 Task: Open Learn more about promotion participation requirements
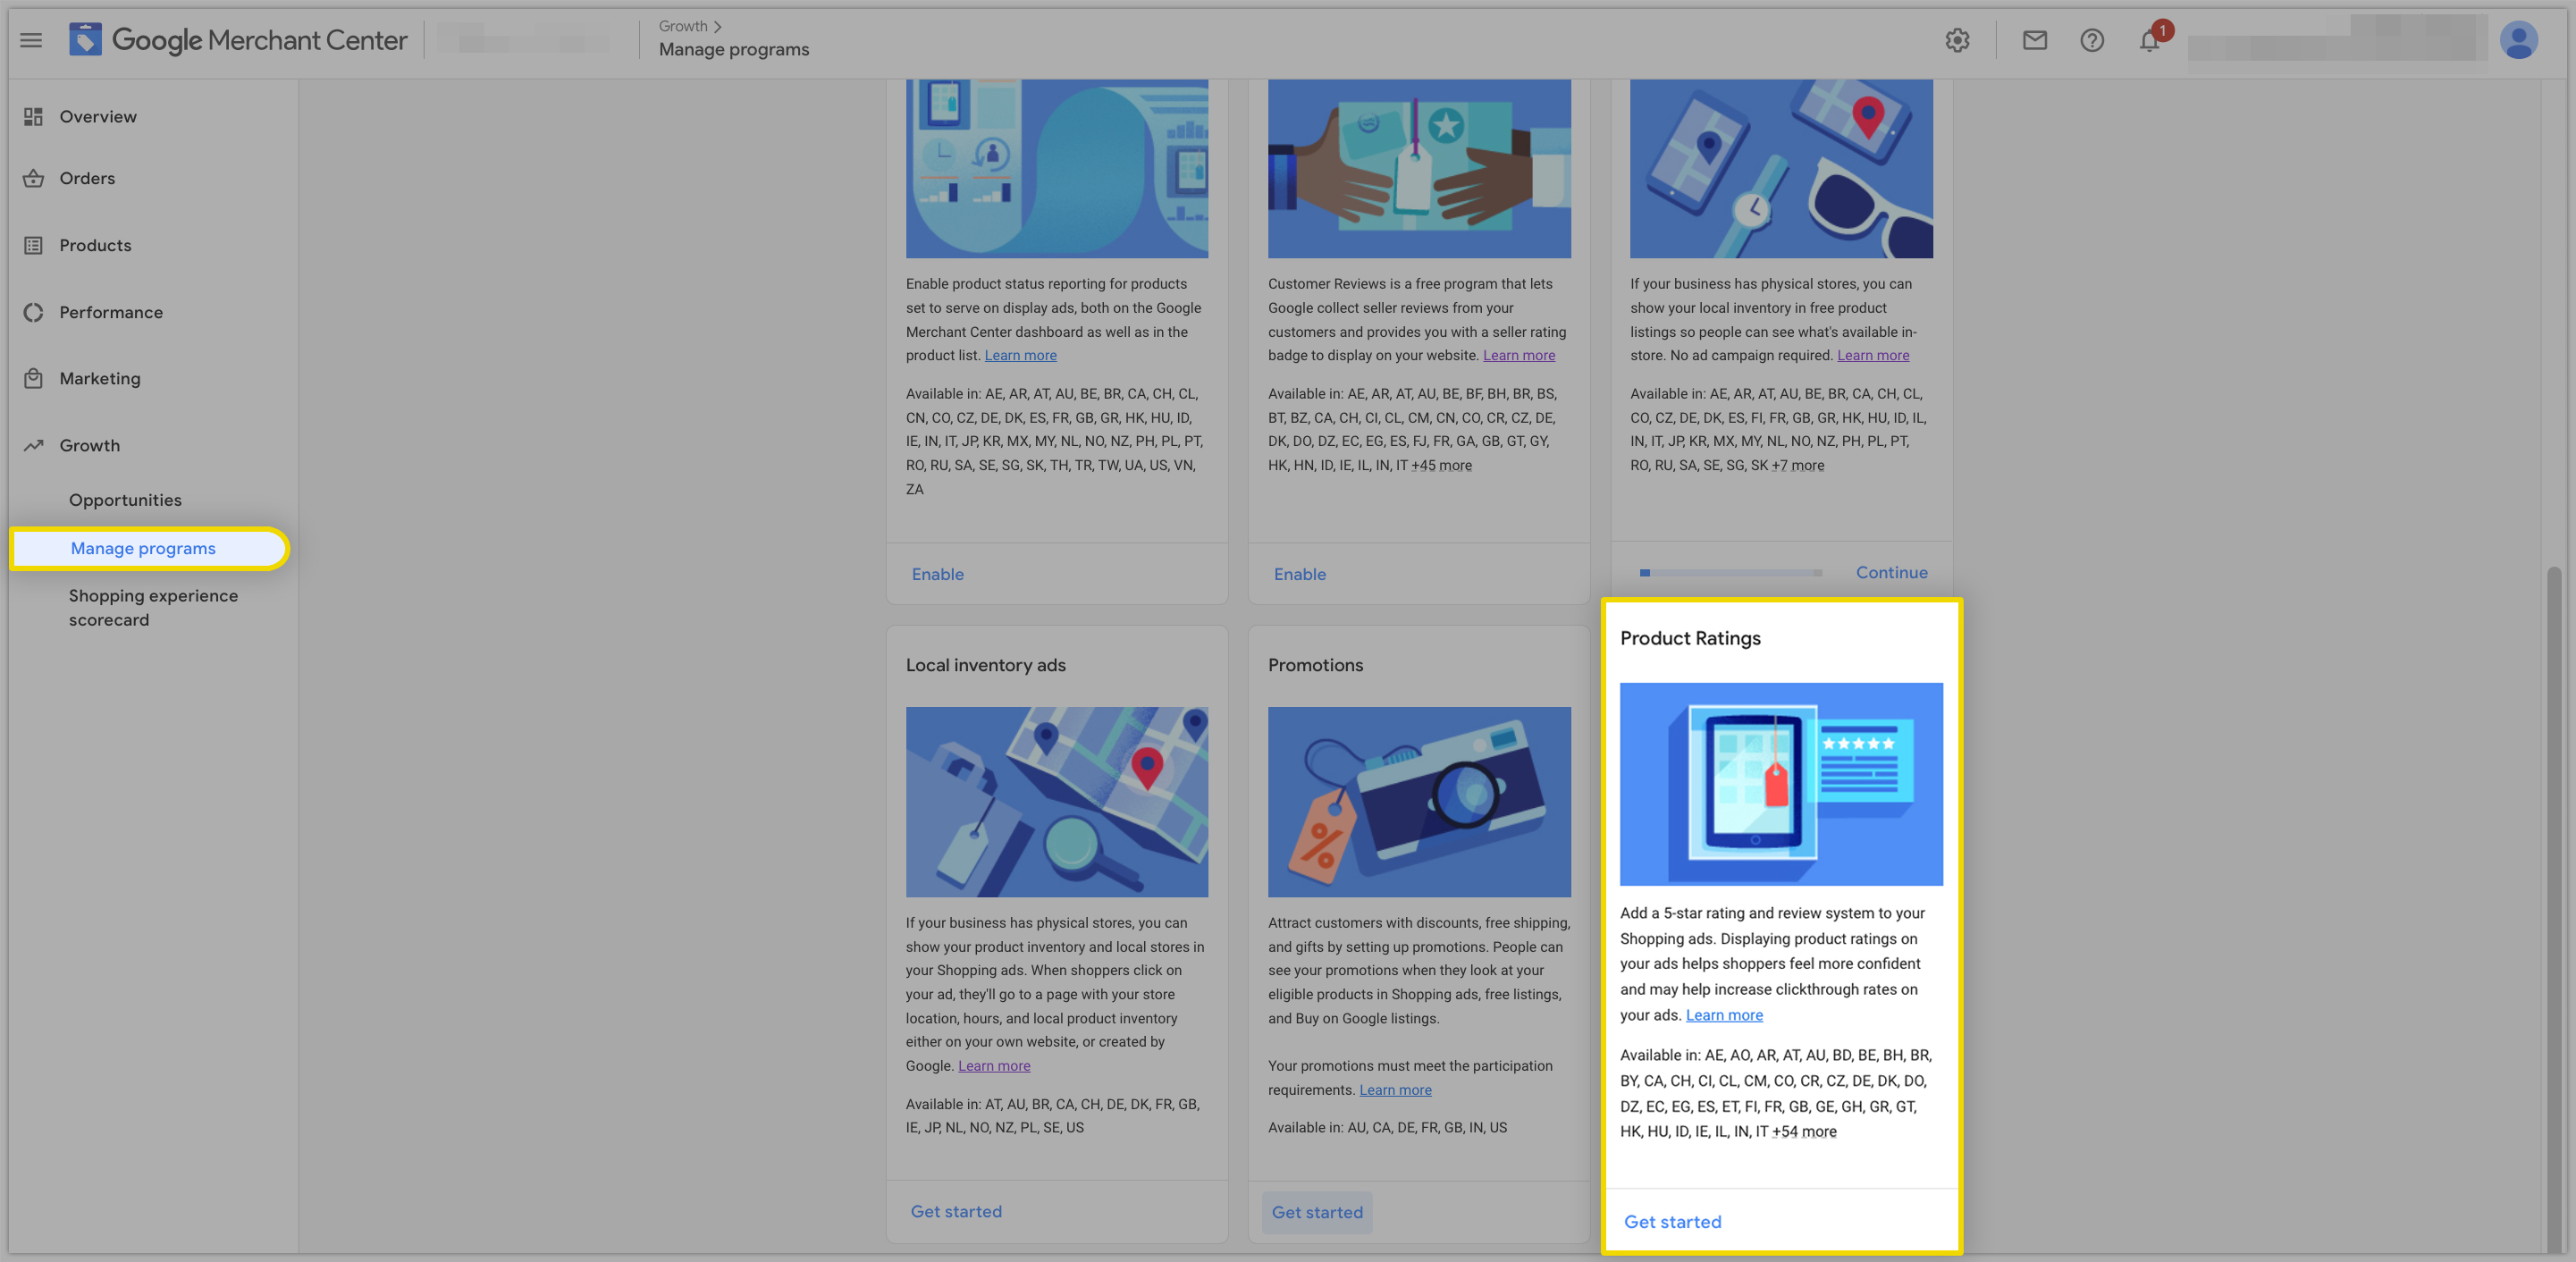click(1395, 1089)
